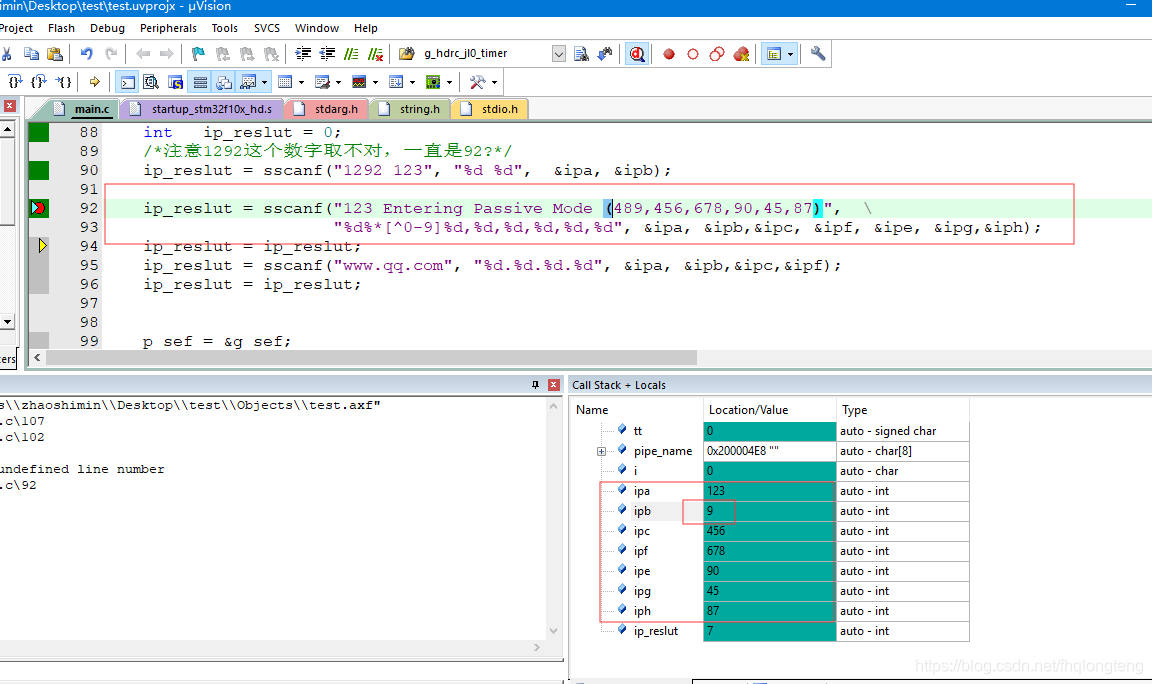Click the Copy toolbar icon
The image size is (1152, 684).
pyautogui.click(x=31, y=54)
